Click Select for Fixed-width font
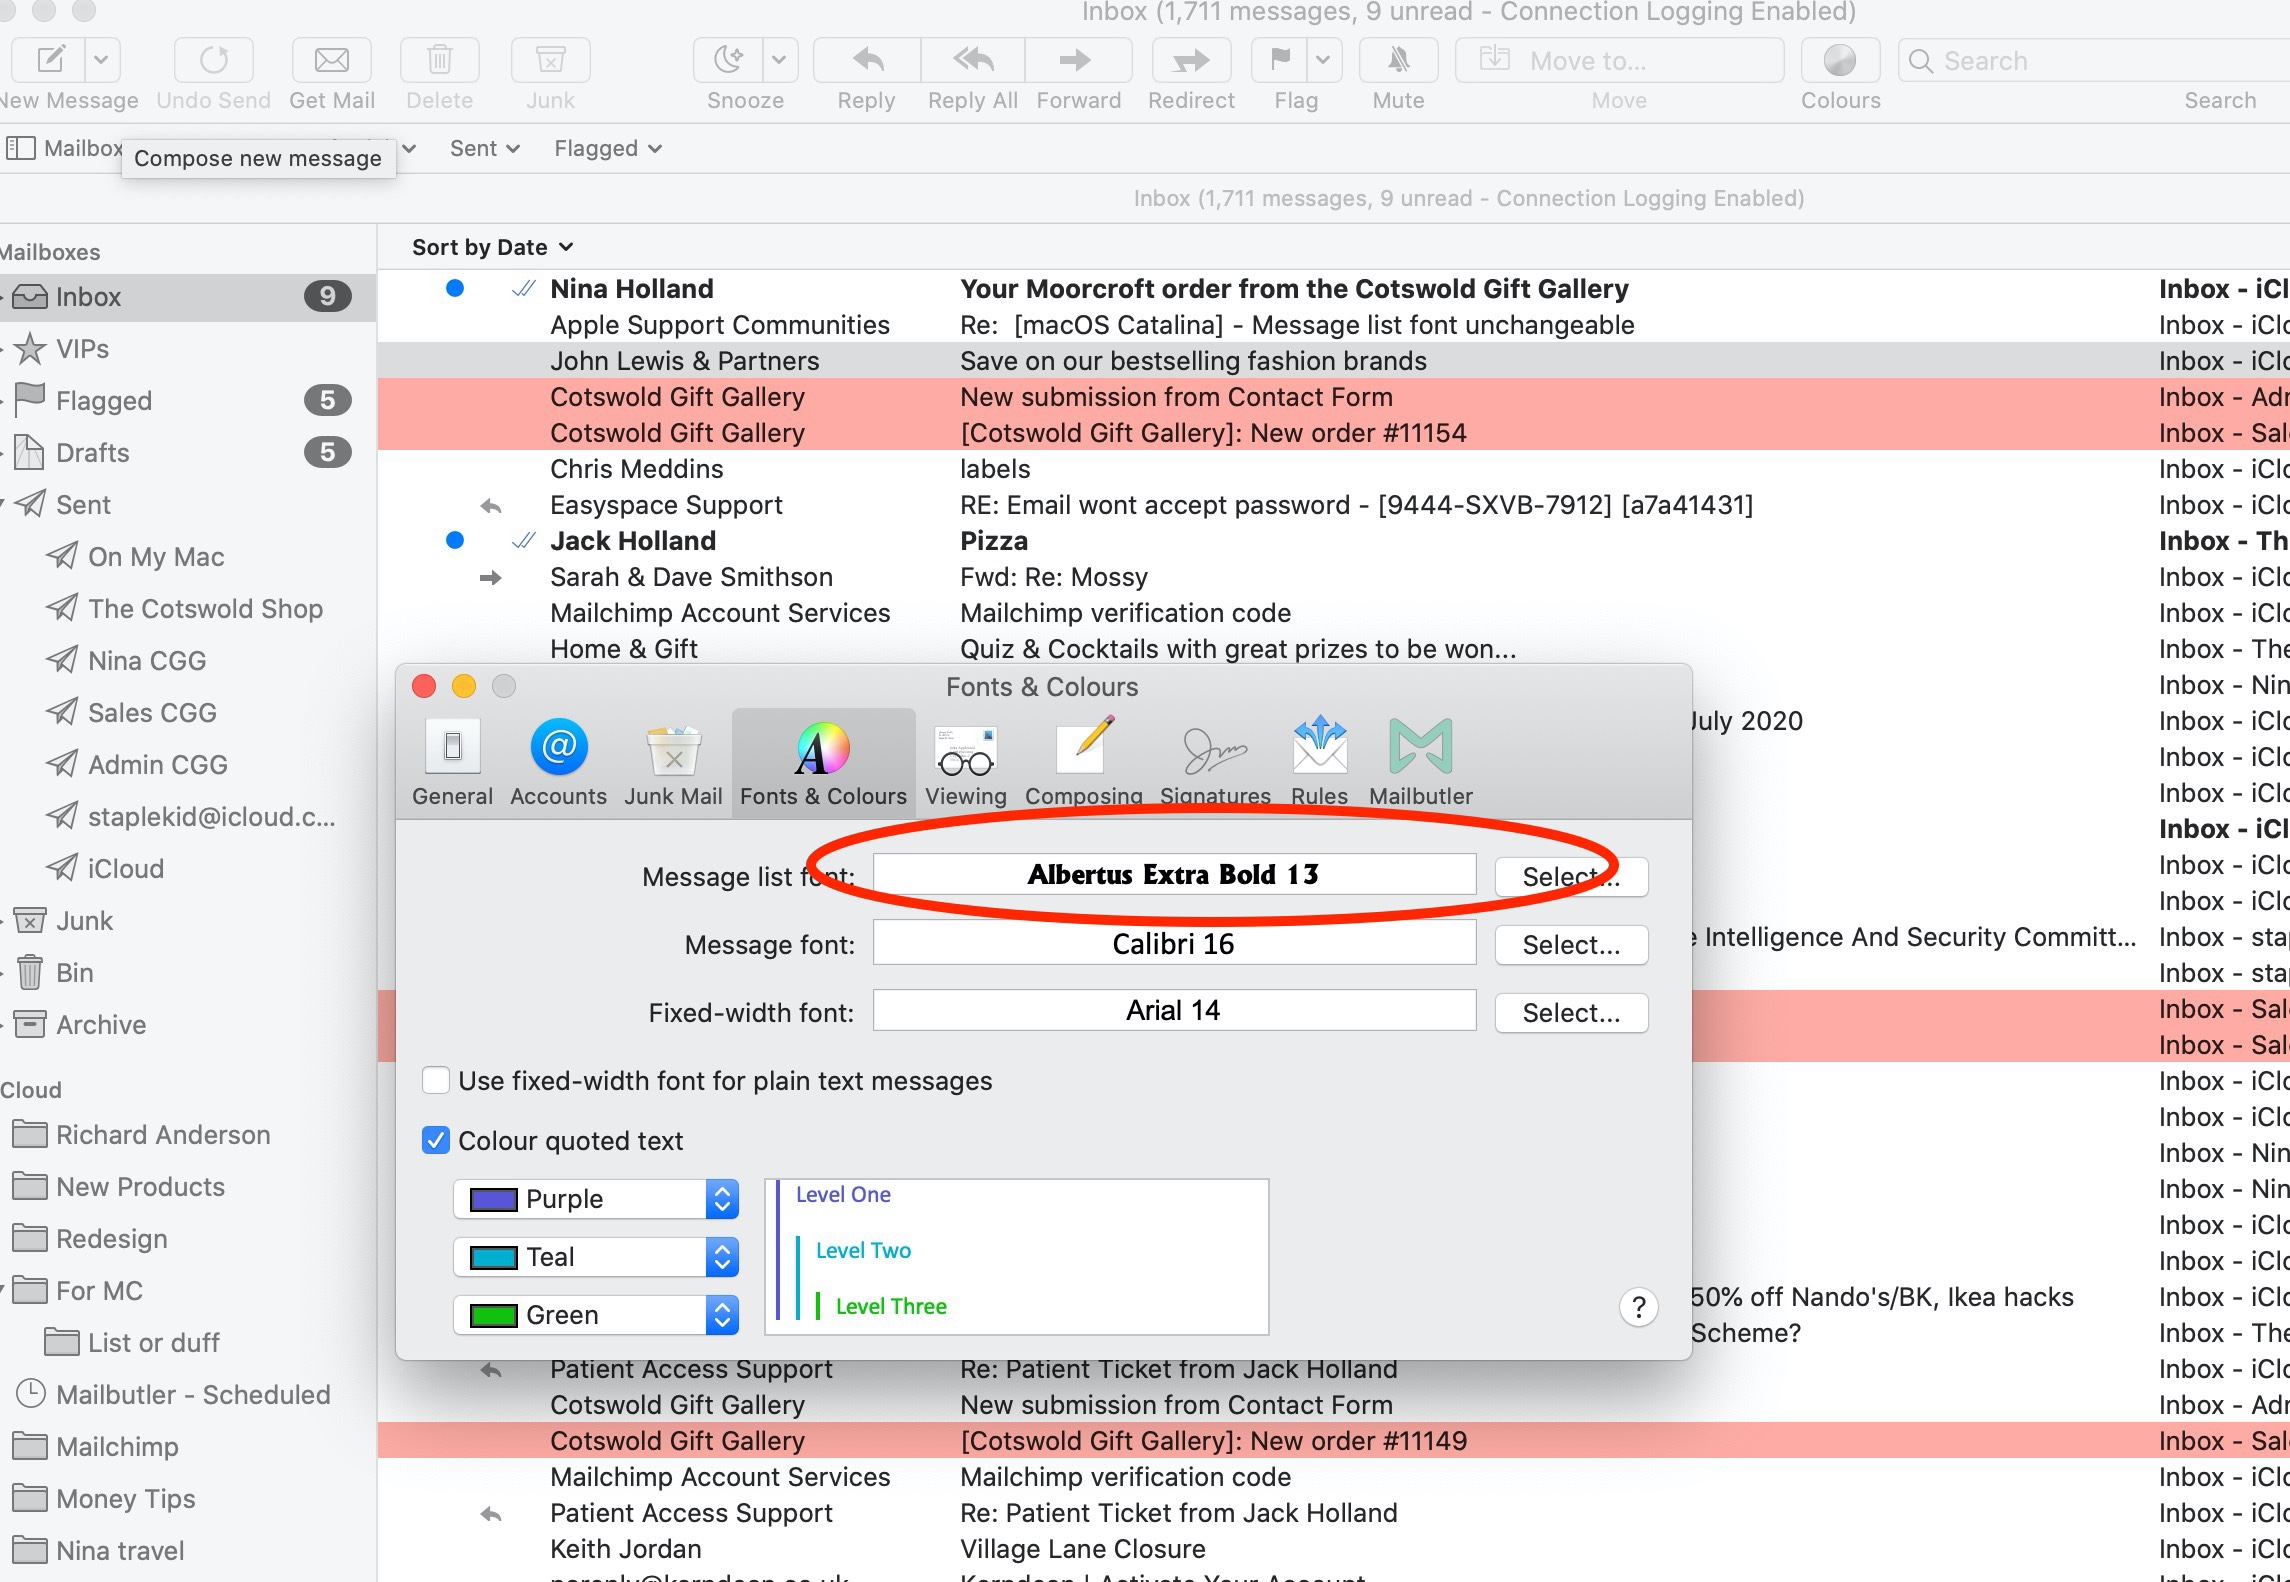Image resolution: width=2290 pixels, height=1582 pixels. tap(1570, 1013)
